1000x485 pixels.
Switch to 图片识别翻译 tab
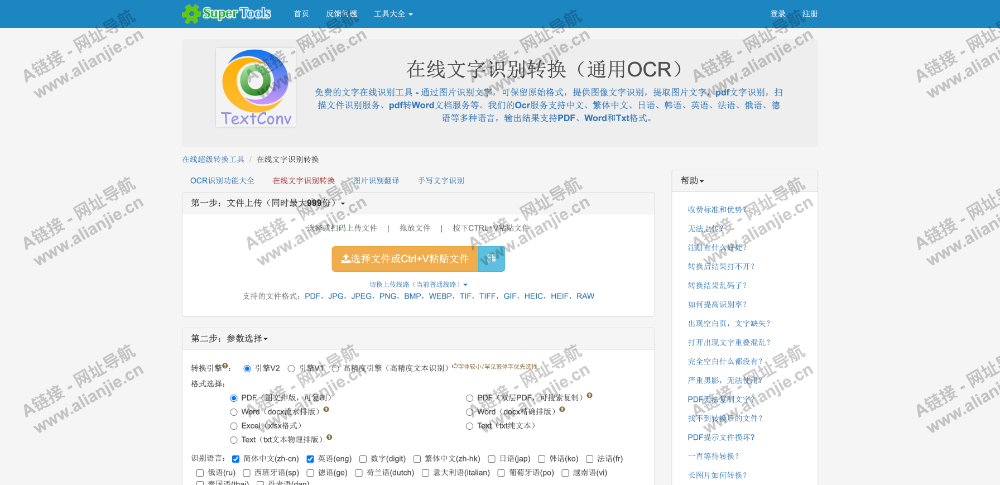pos(376,181)
